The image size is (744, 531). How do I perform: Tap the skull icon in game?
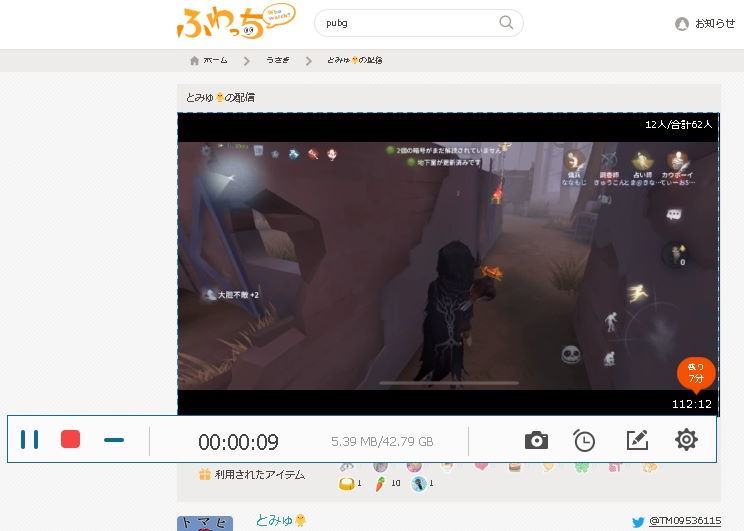pos(571,354)
